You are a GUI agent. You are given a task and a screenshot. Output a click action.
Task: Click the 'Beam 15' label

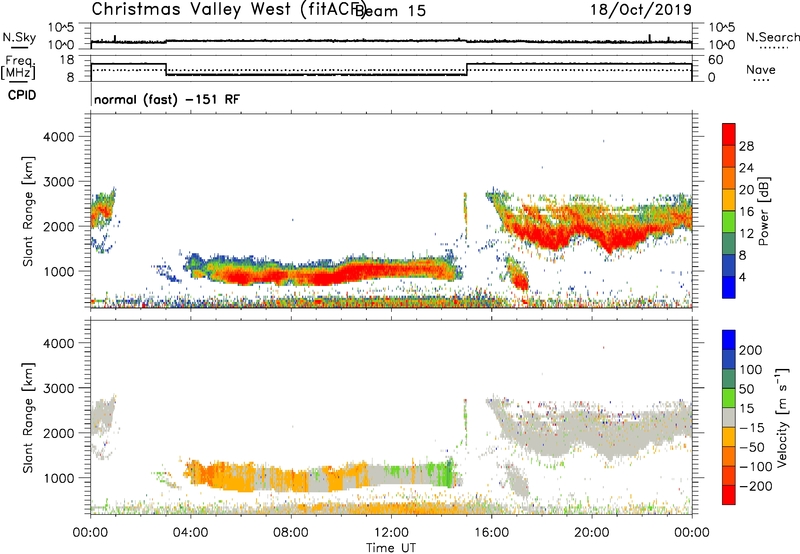click(390, 11)
